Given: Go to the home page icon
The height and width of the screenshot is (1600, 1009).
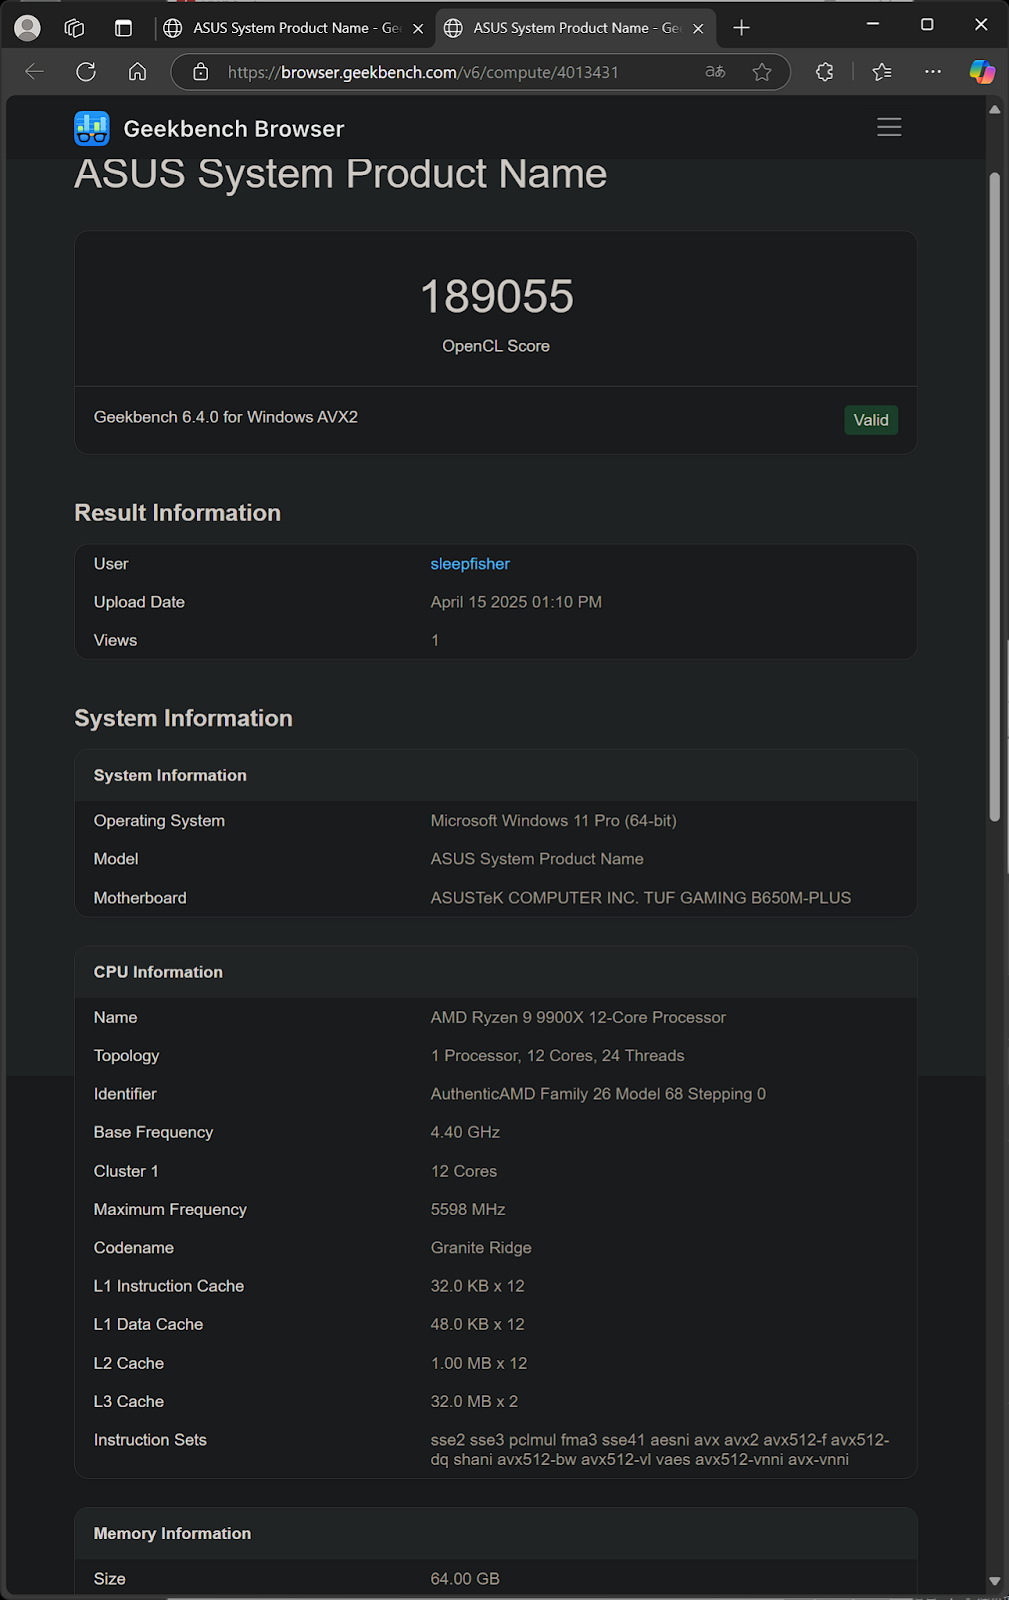Looking at the screenshot, I should (x=138, y=72).
